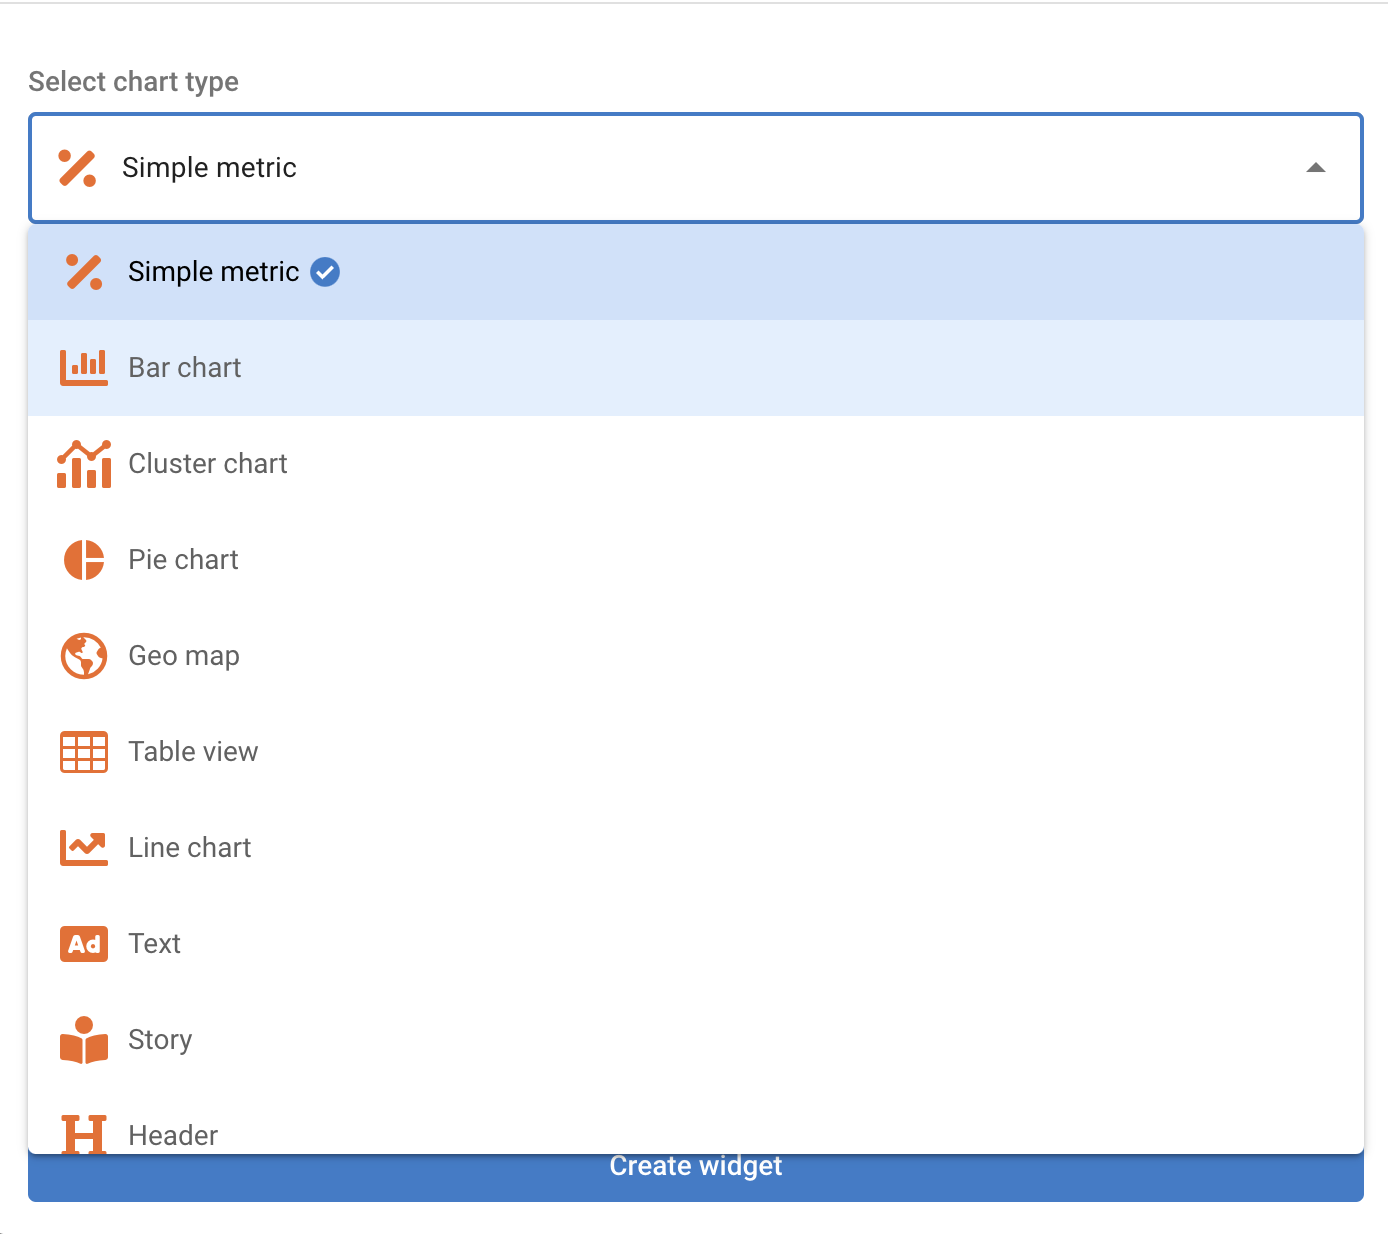The image size is (1388, 1234).
Task: Click the blue checkmark next to Simple metric
Action: click(325, 272)
